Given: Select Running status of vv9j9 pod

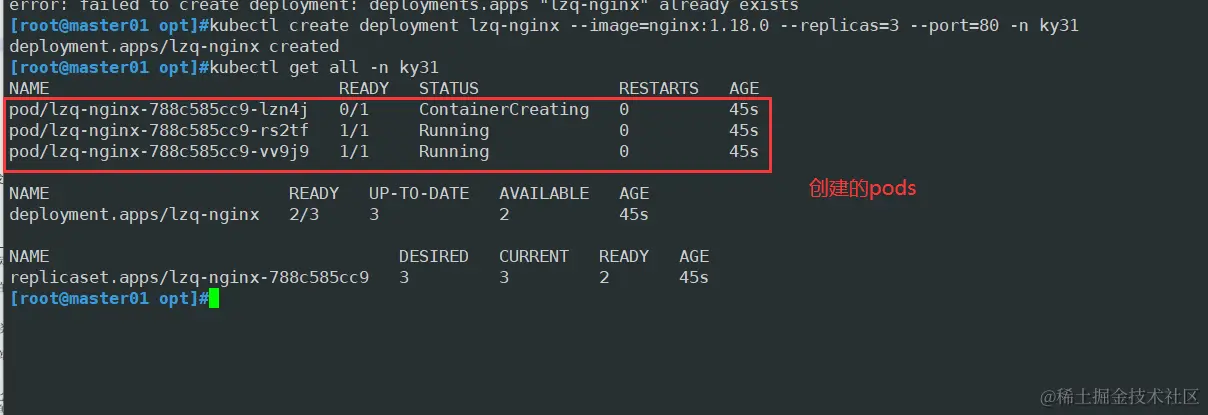Looking at the screenshot, I should [454, 152].
